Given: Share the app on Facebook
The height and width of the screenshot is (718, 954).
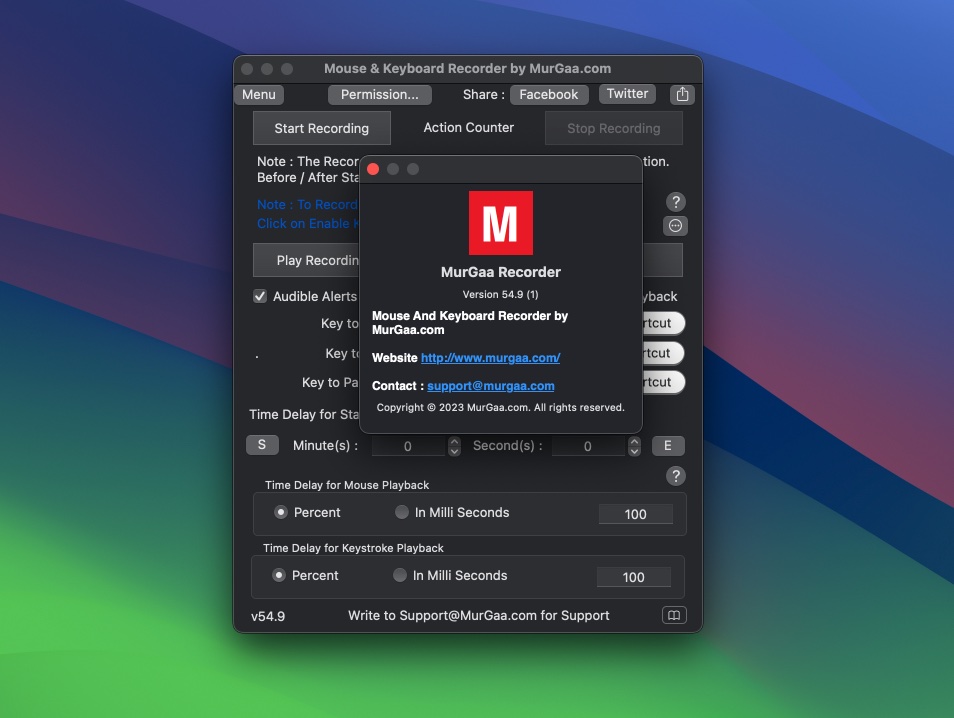Looking at the screenshot, I should [549, 93].
